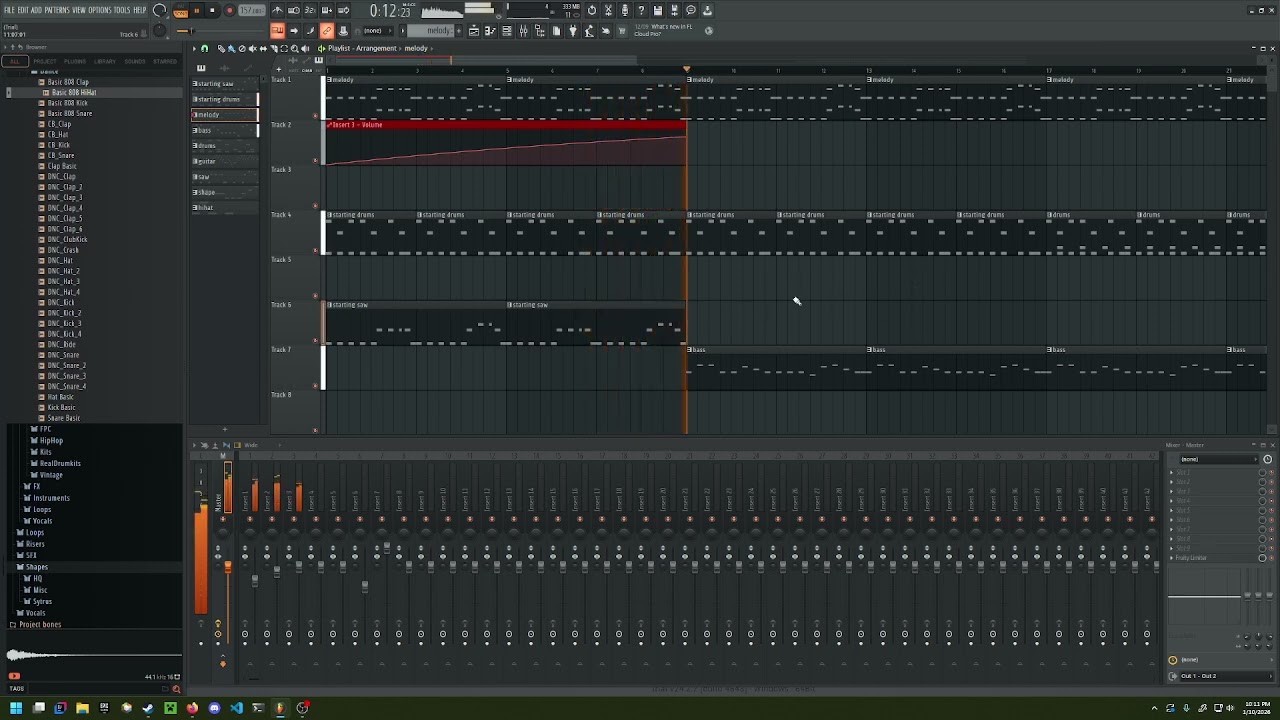Screen dimensions: 1280x720
Task: Expand the Sytrus folder under Shapes
Action: point(42,601)
